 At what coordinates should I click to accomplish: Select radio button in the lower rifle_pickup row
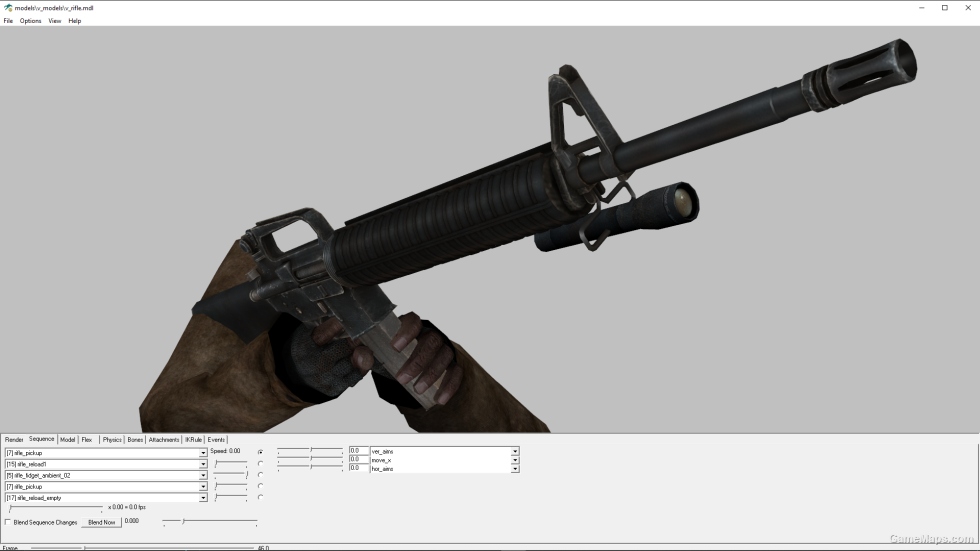point(261,486)
